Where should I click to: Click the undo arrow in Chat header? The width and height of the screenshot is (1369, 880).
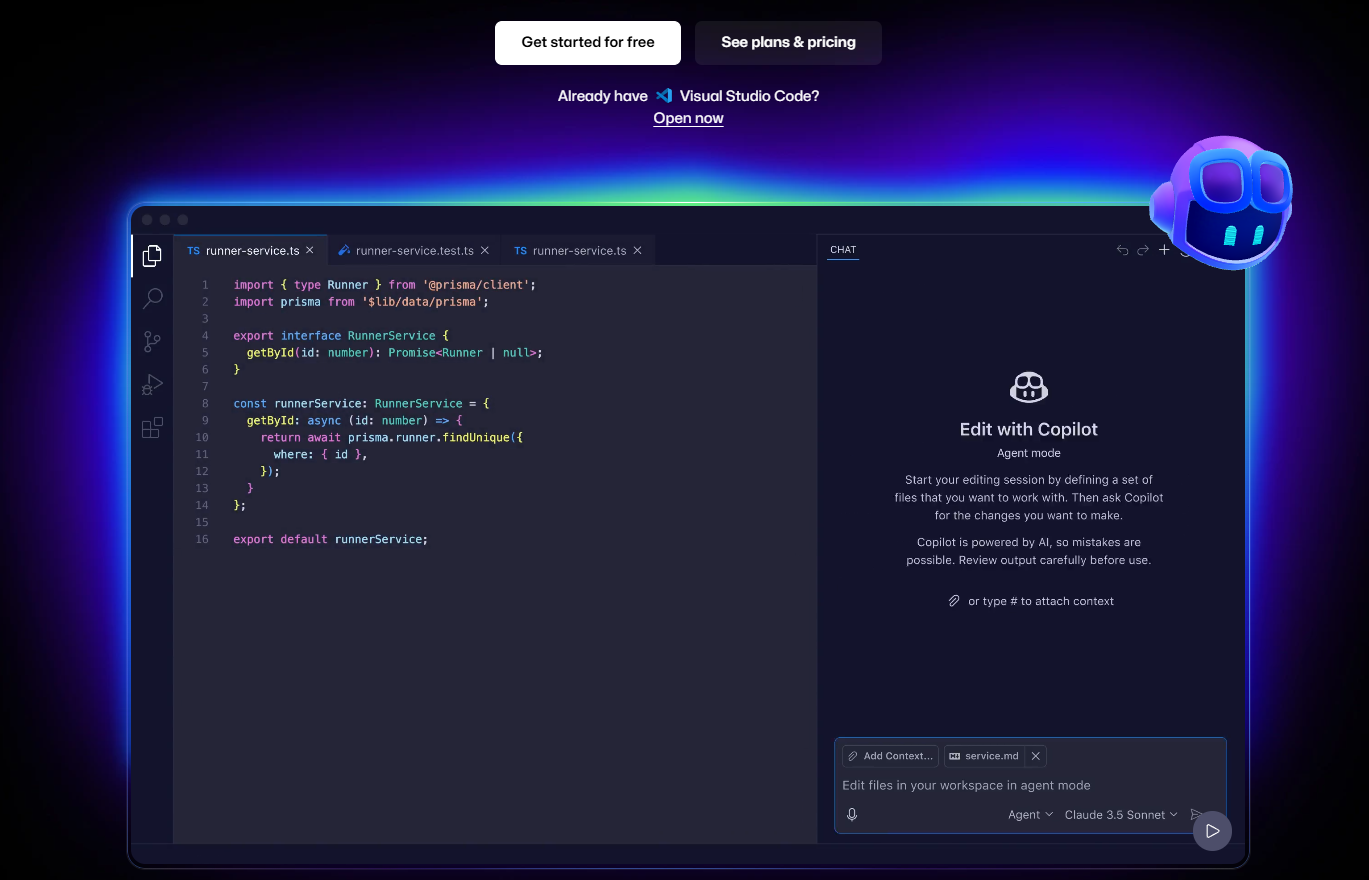click(1122, 250)
